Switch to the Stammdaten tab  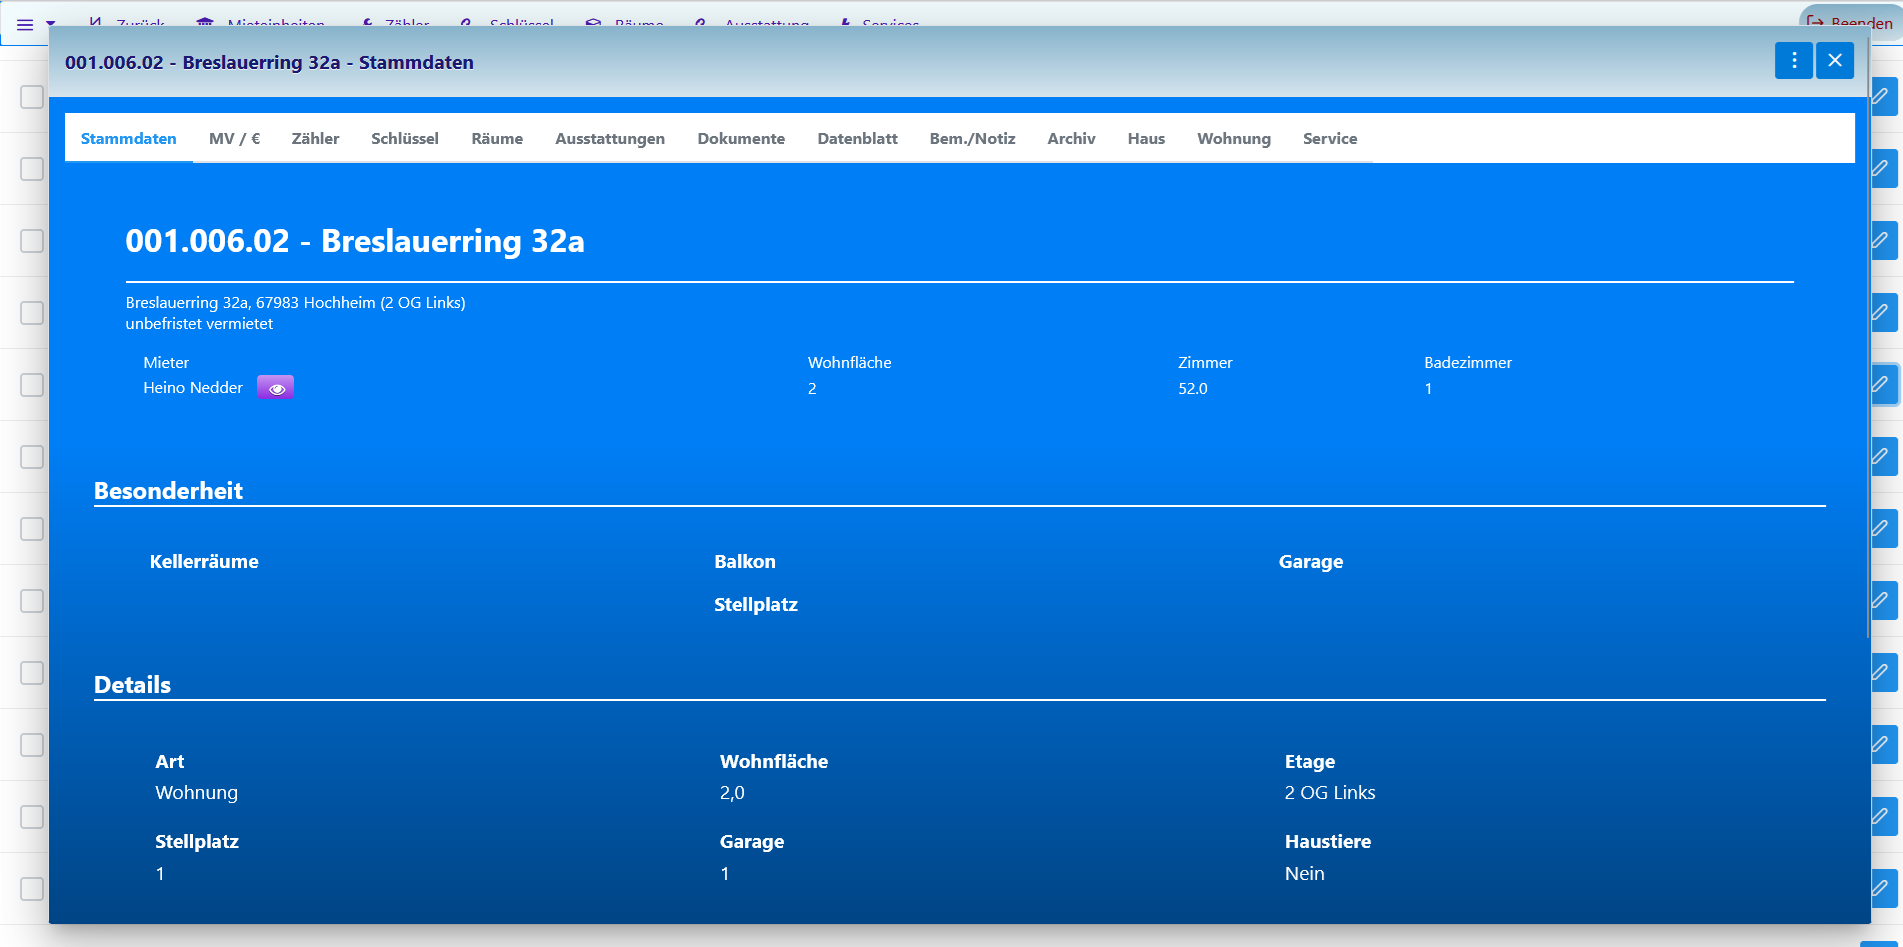(129, 139)
